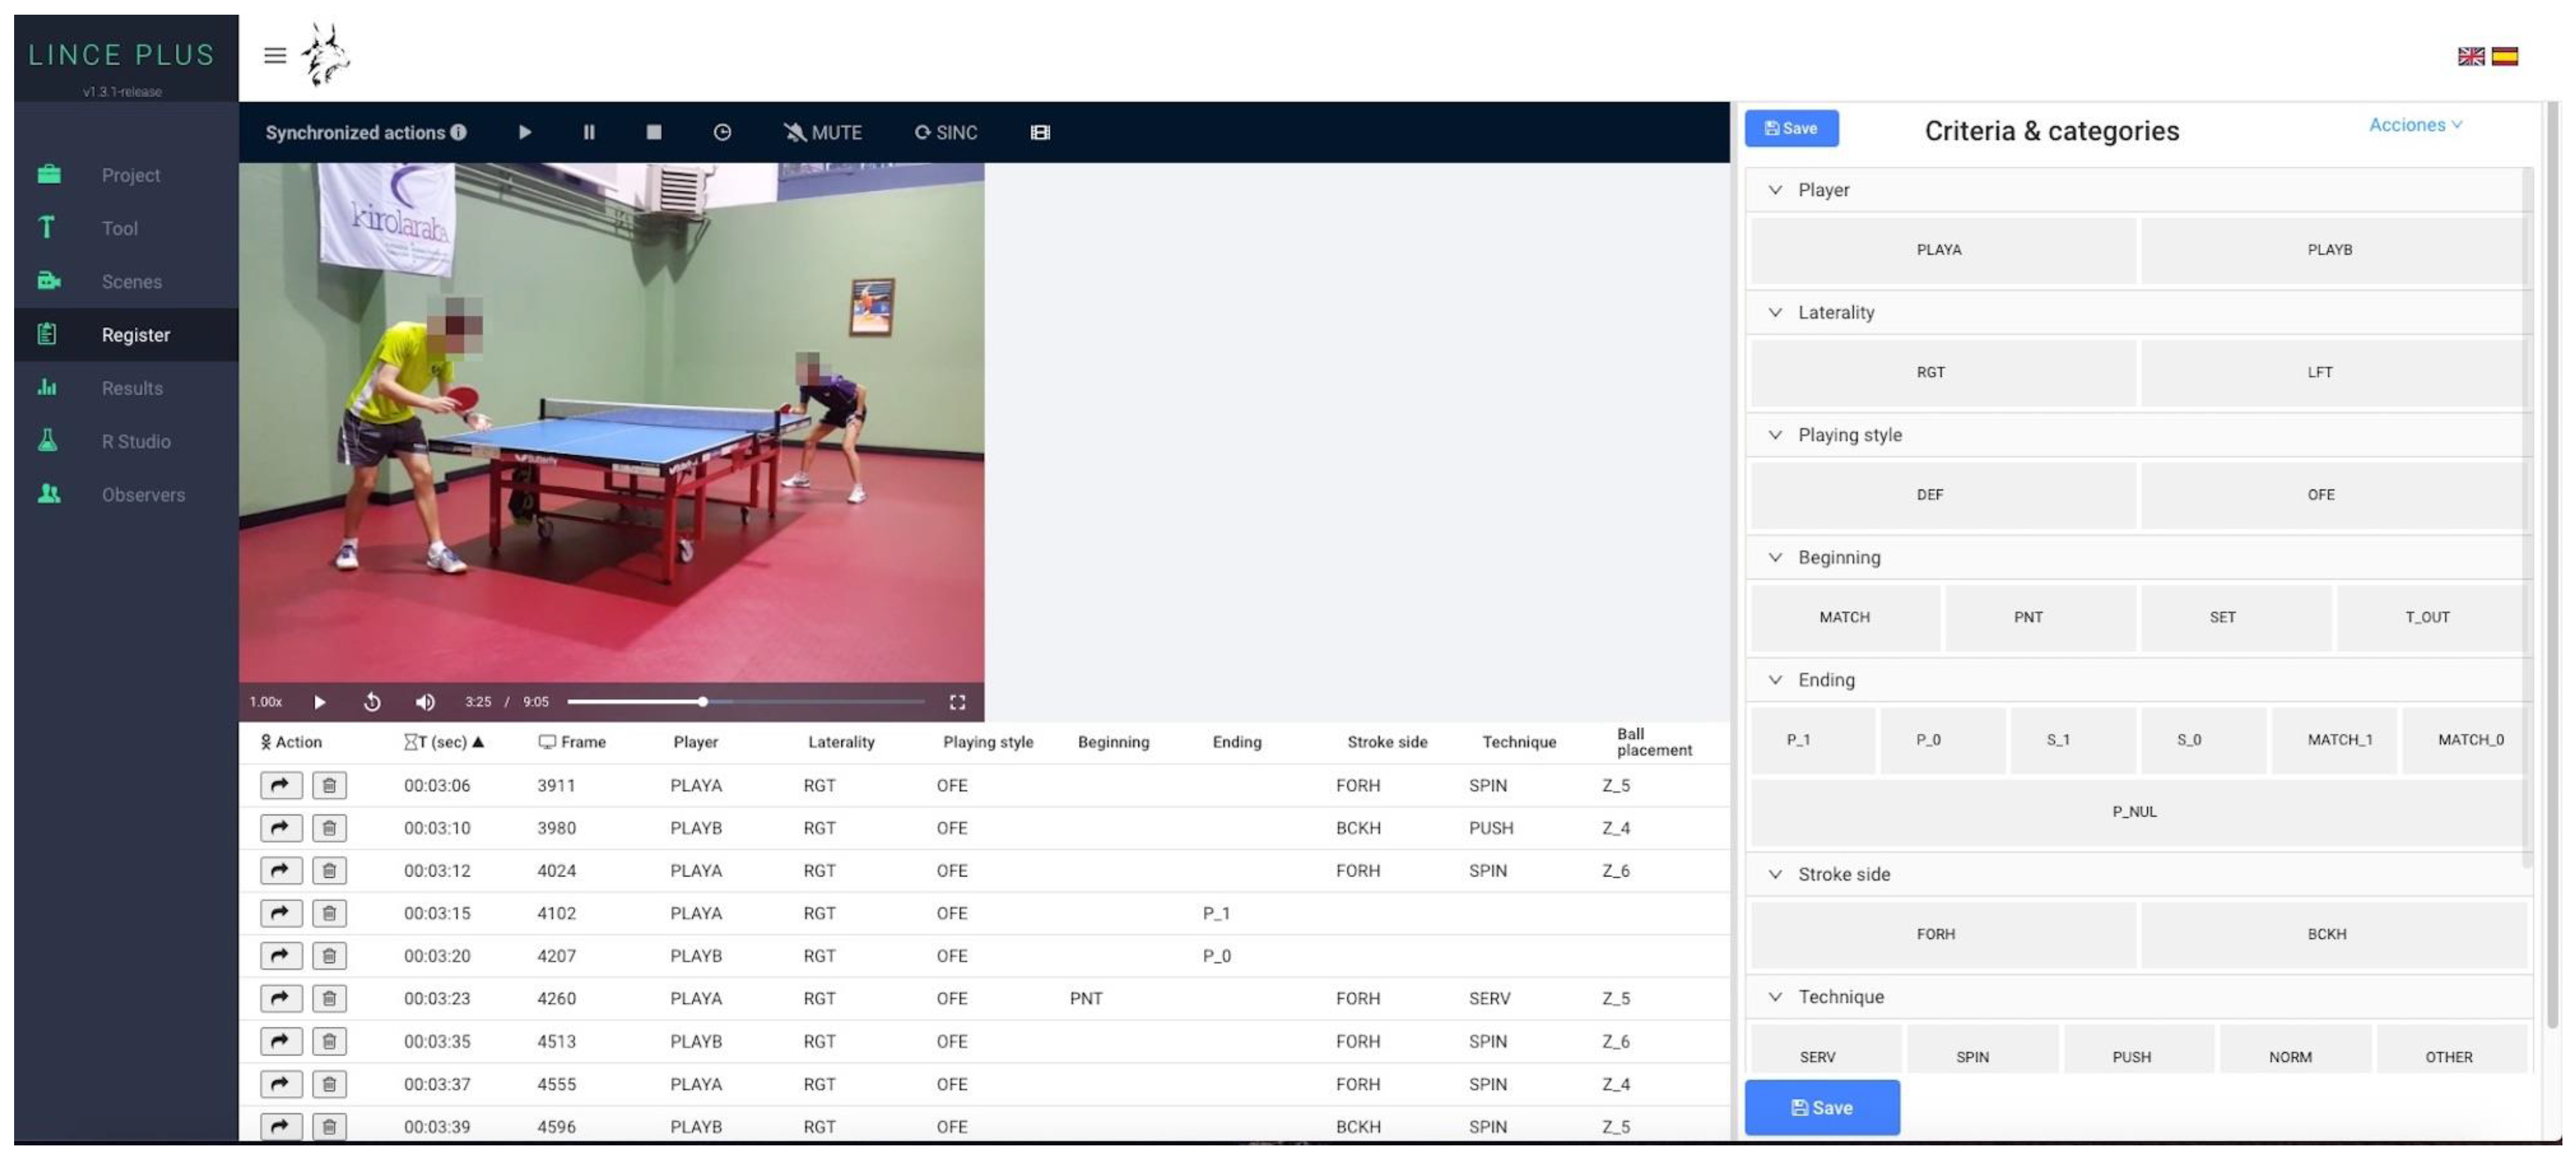Click the play icon in Synchronized actions toolbar
Image resolution: width=2576 pixels, height=1155 pixels.
coord(525,132)
